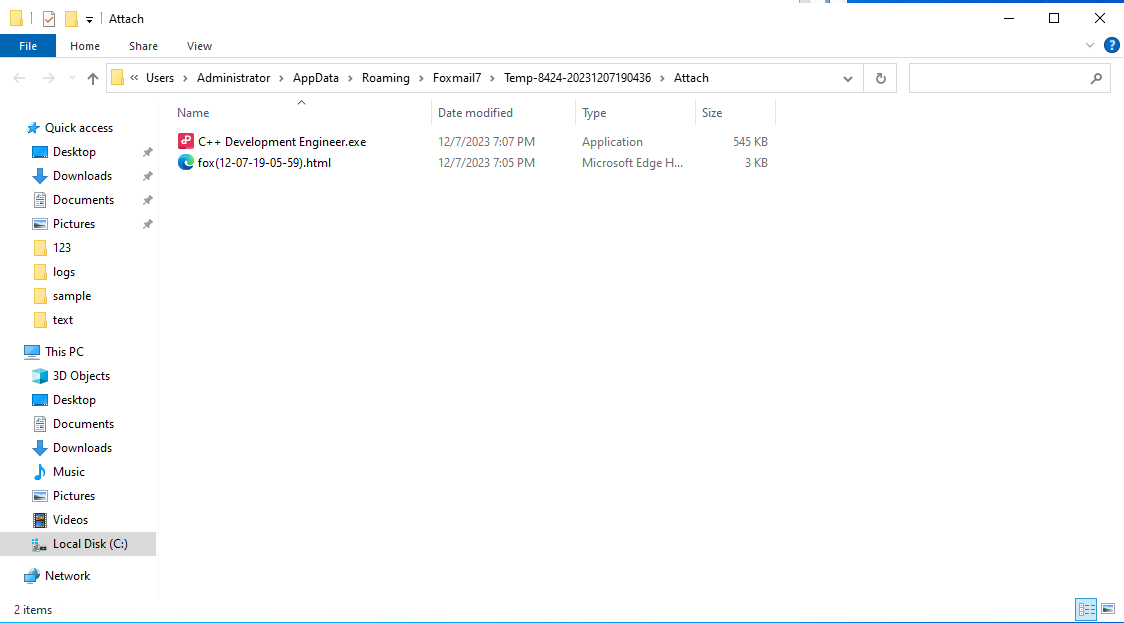Click the C++ Development Engineer.exe file icon
Viewport: 1124px width, 623px height.
click(186, 142)
